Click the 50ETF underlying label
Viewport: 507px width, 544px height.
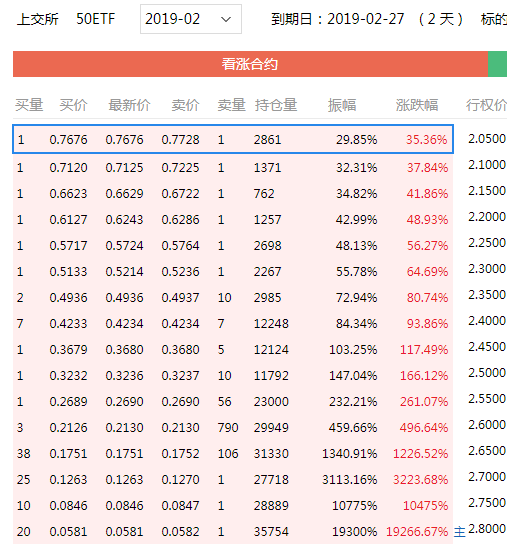[95, 19]
